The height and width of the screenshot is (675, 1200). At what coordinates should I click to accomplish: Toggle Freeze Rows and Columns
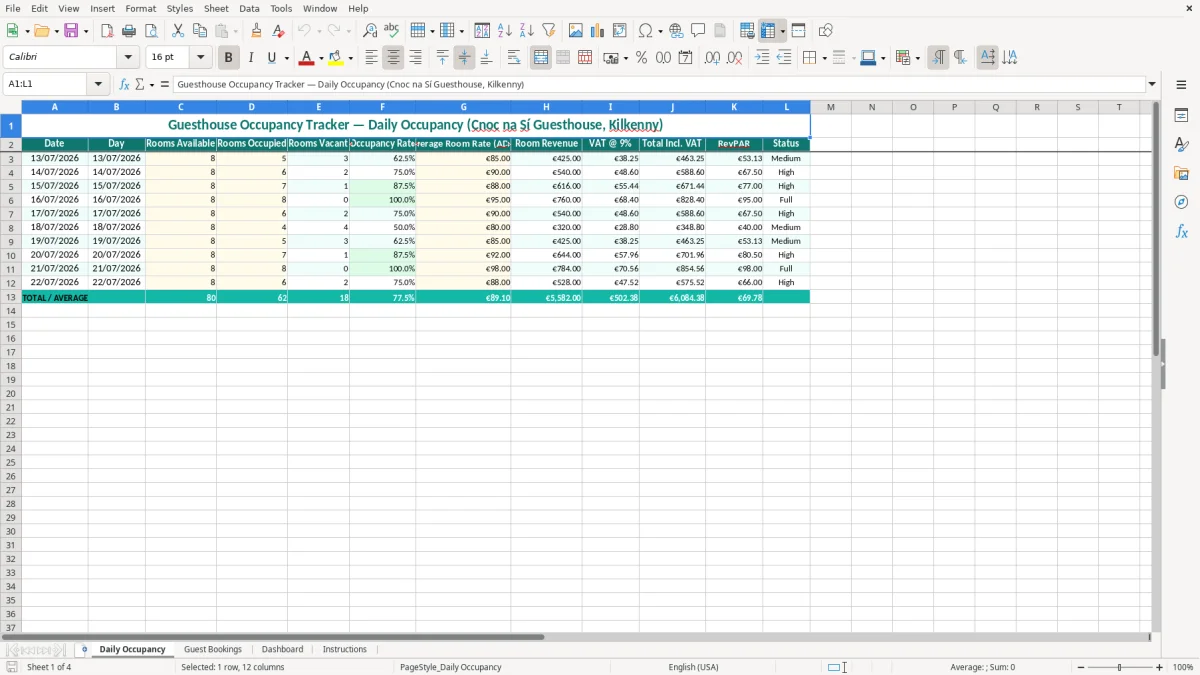[x=768, y=31]
